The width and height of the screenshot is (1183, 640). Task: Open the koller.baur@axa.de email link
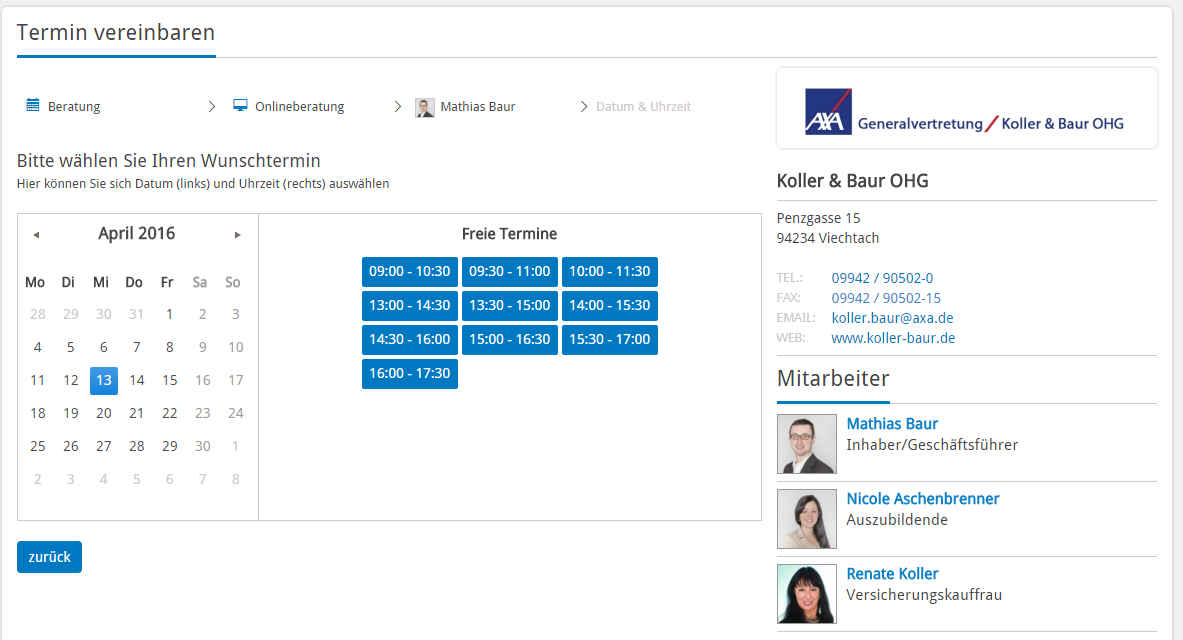892,318
